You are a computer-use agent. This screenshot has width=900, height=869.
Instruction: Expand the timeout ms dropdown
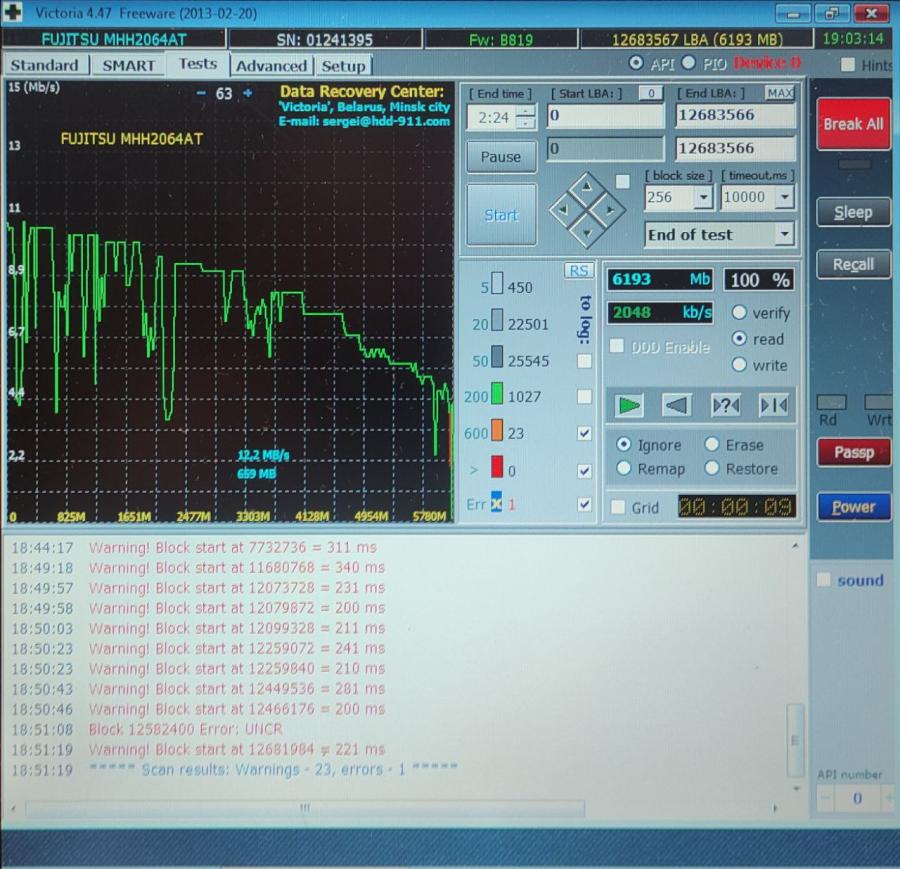(784, 197)
